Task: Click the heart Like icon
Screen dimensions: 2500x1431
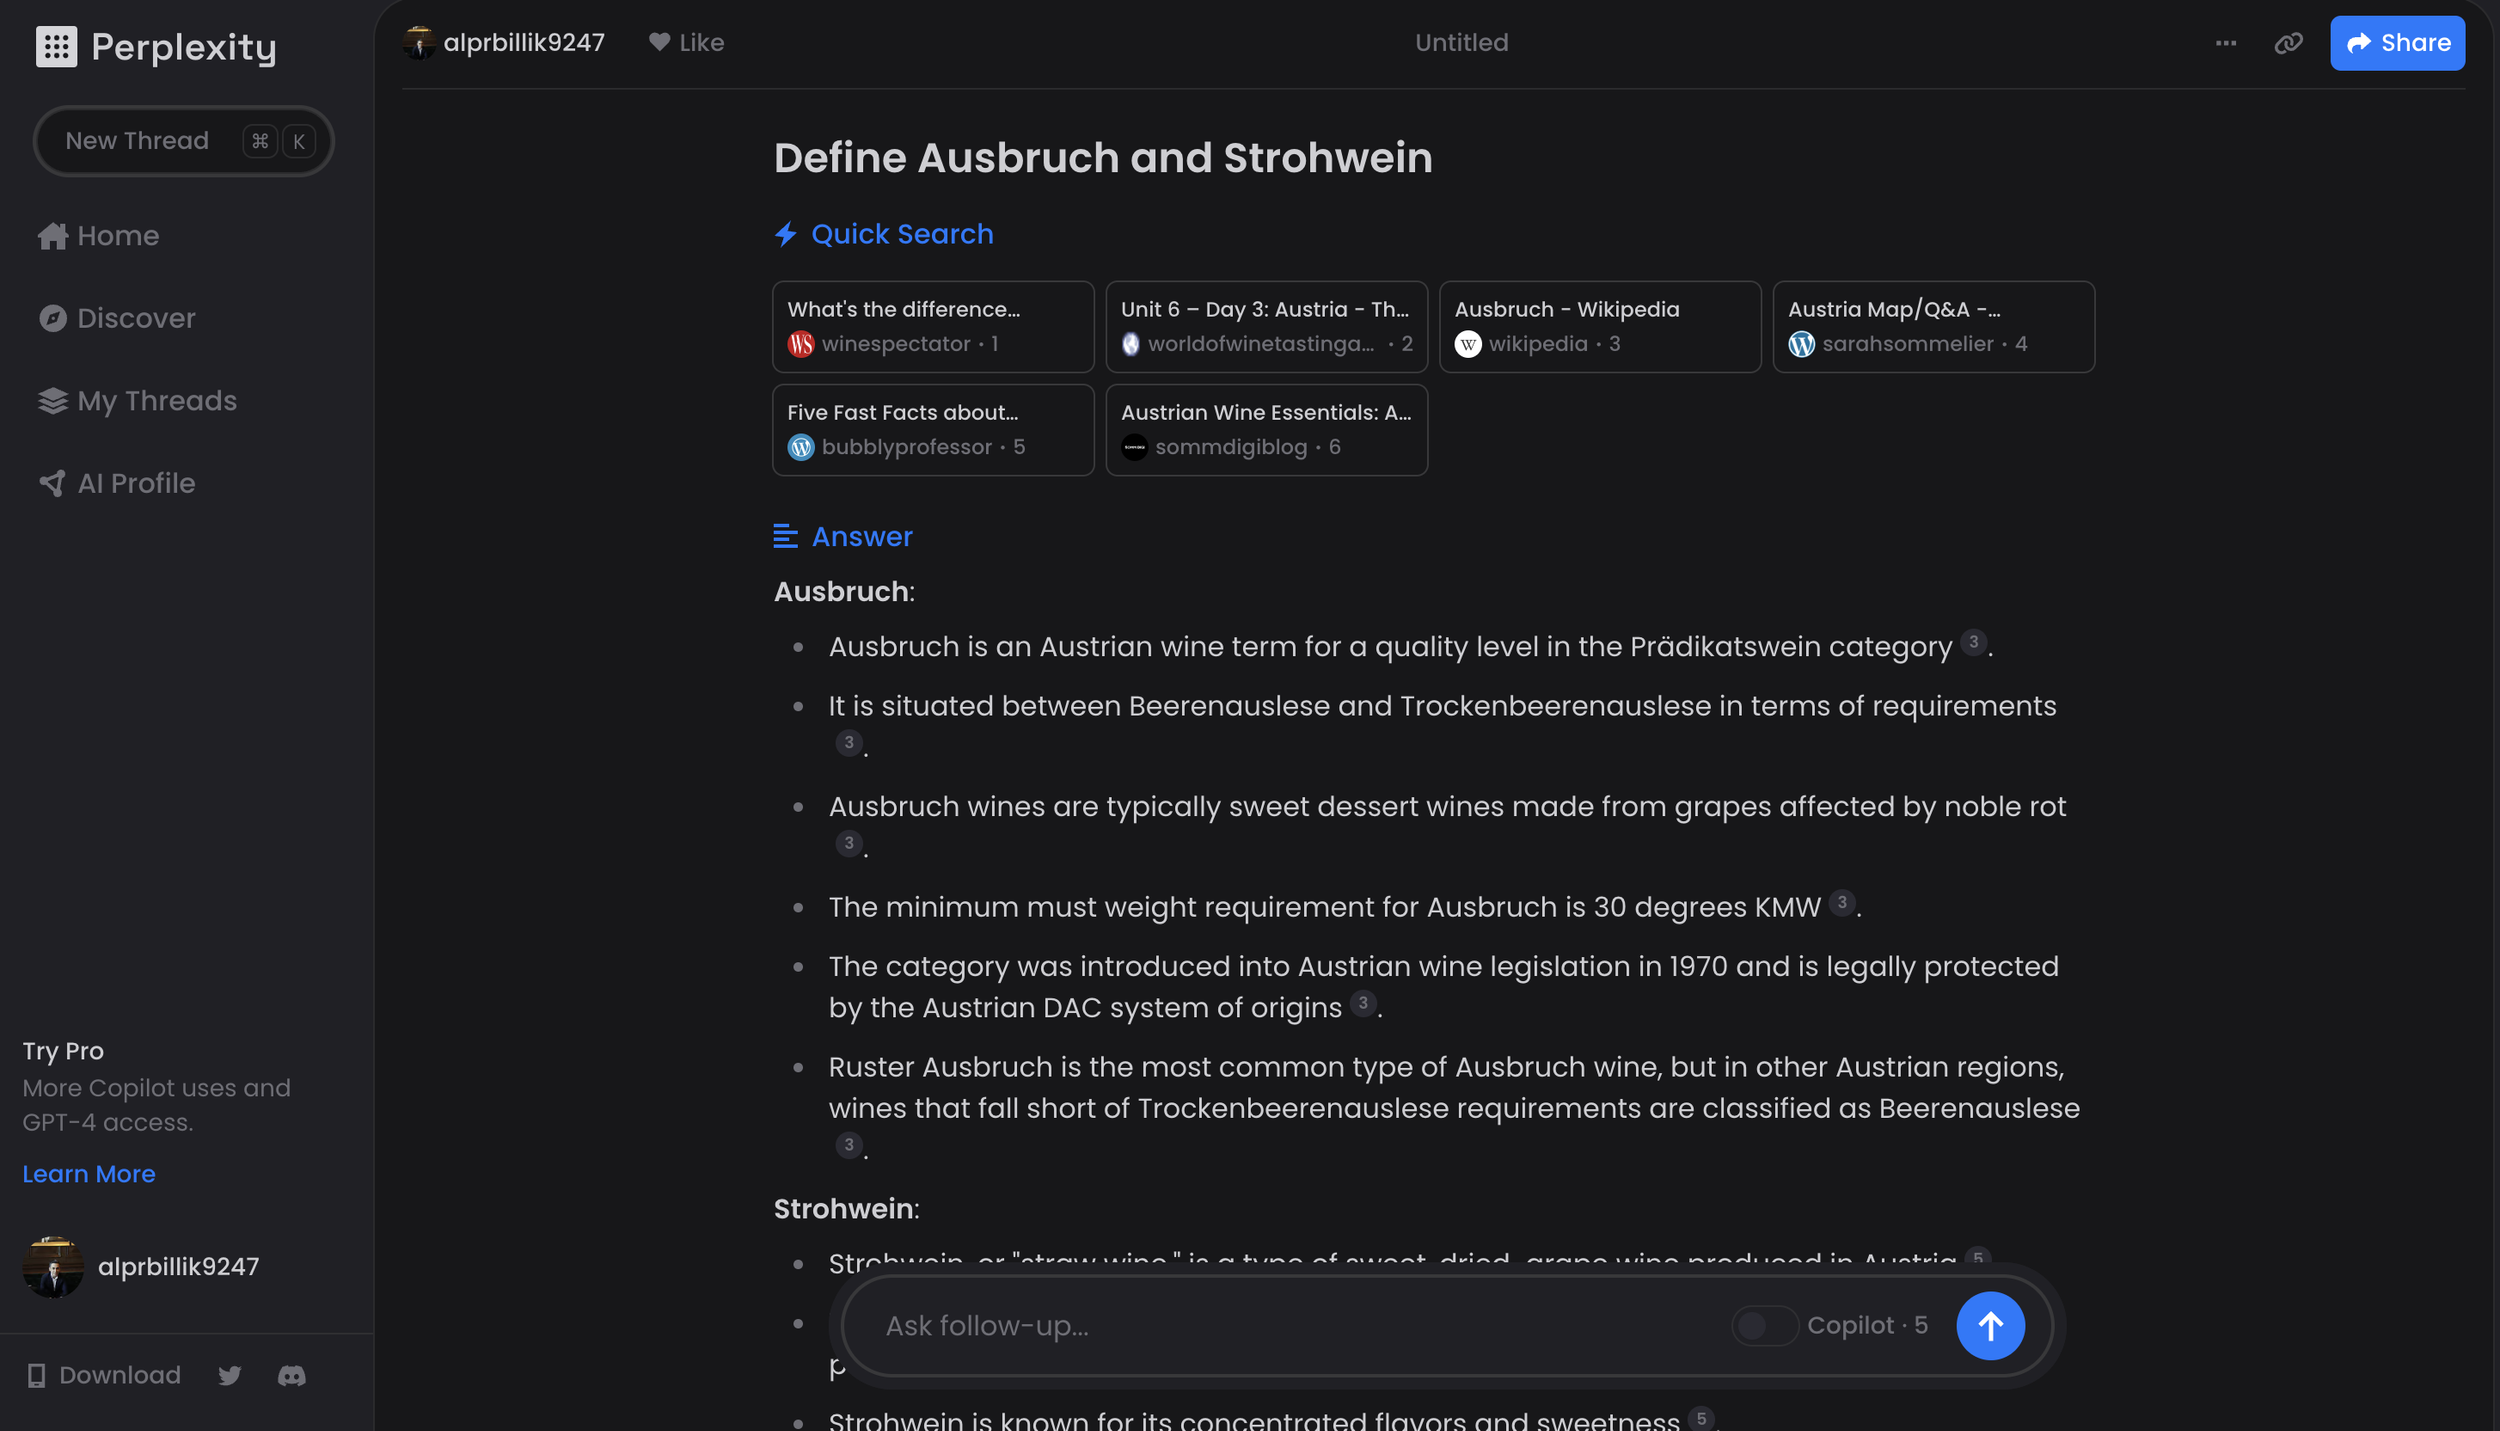Action: pyautogui.click(x=659, y=42)
